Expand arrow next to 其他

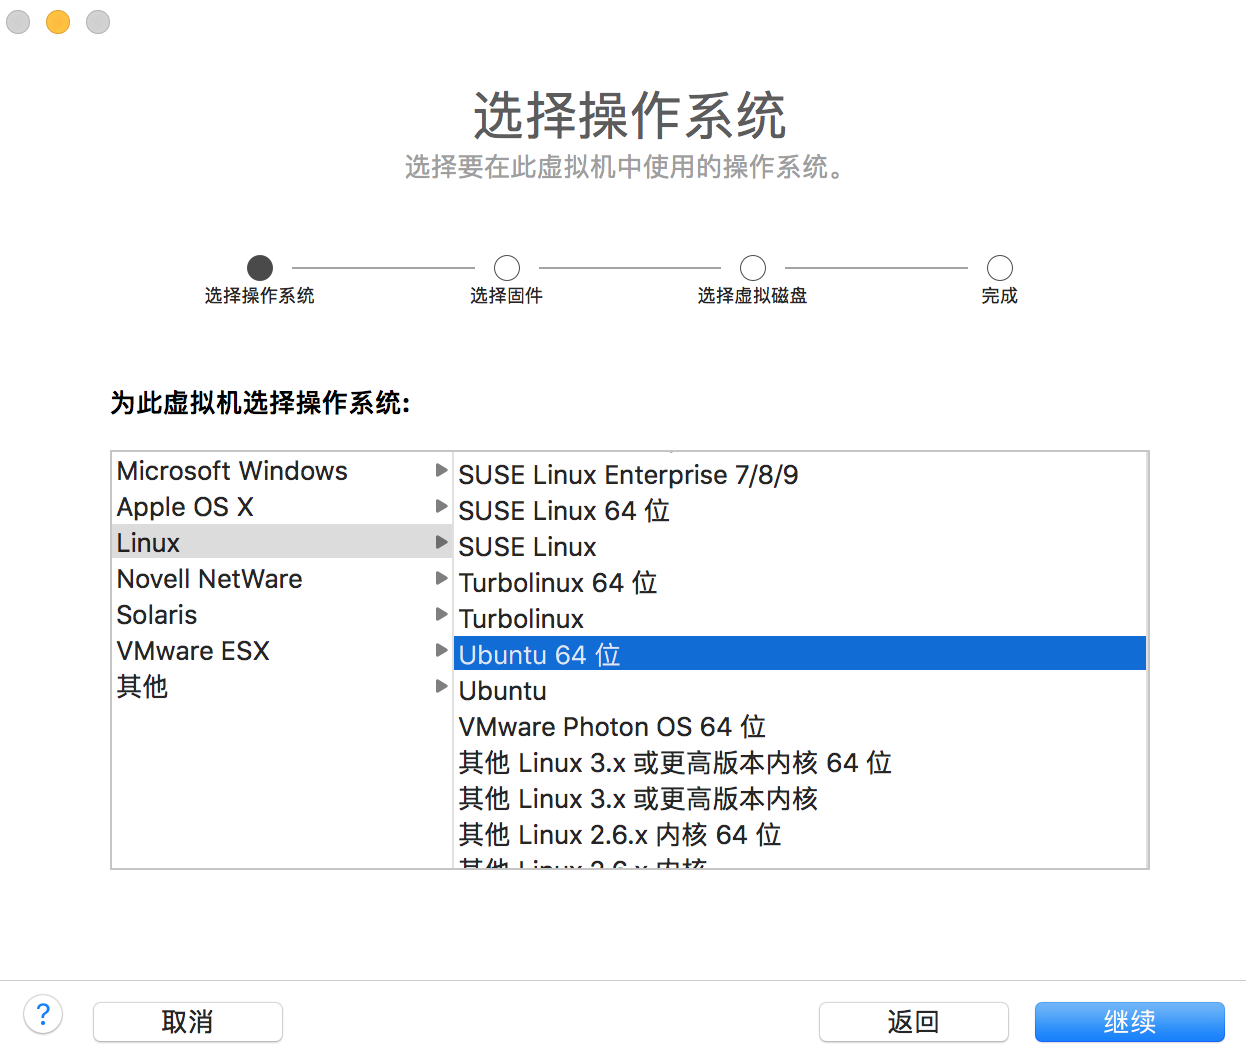pos(441,686)
